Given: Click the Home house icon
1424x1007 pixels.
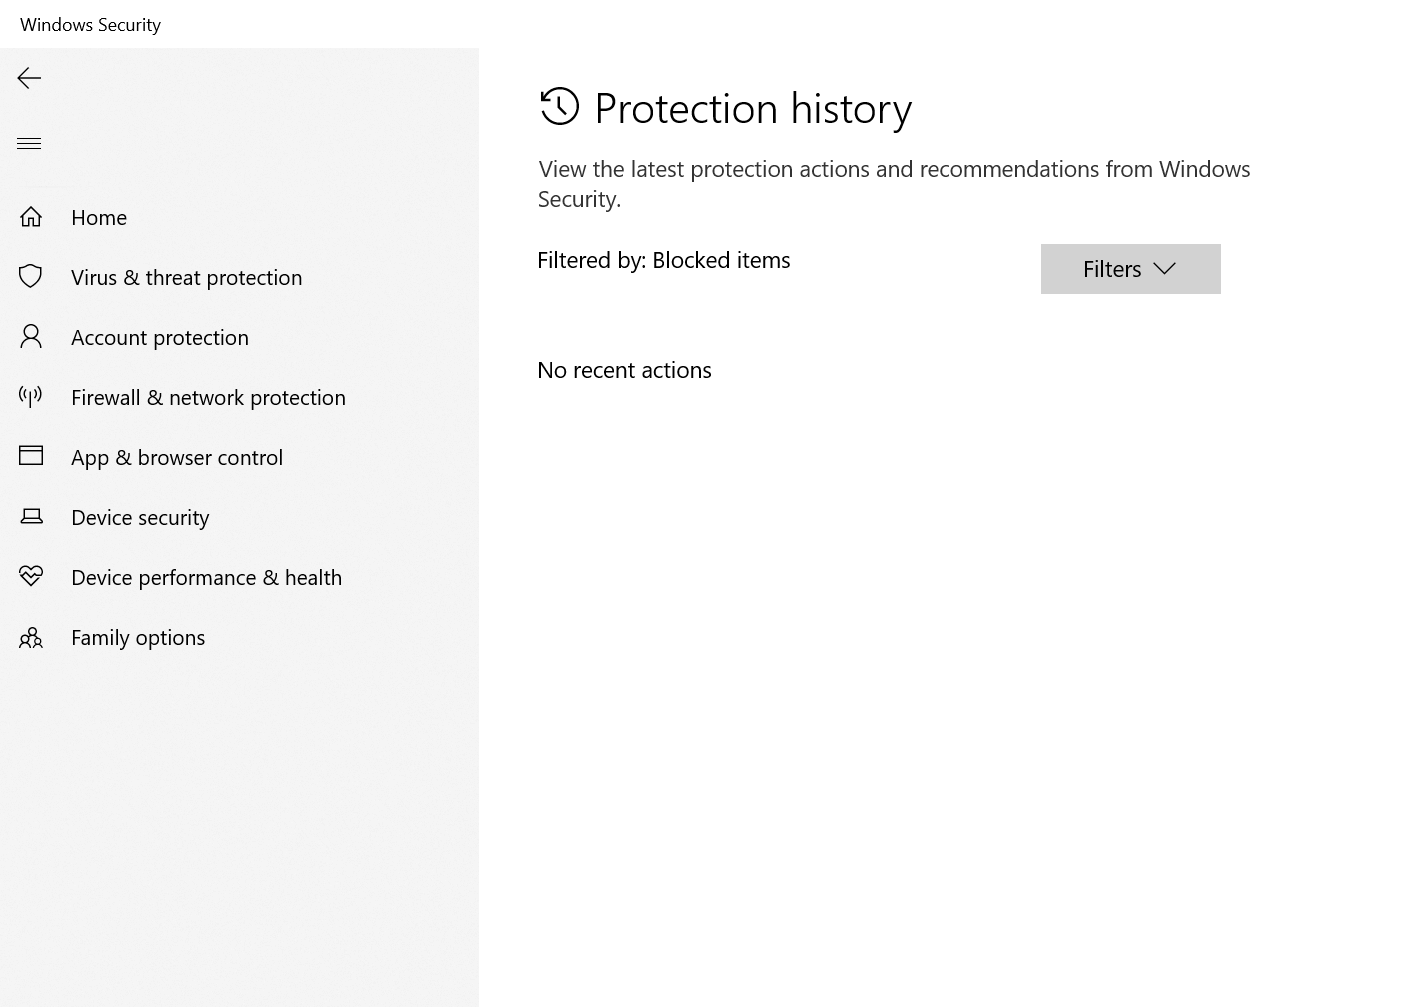Looking at the screenshot, I should [x=30, y=217].
